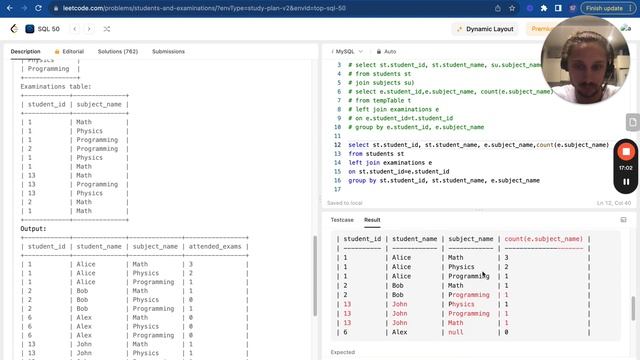Open LeetCode home logo
This screenshot has width=640, height=360.
click(14, 29)
